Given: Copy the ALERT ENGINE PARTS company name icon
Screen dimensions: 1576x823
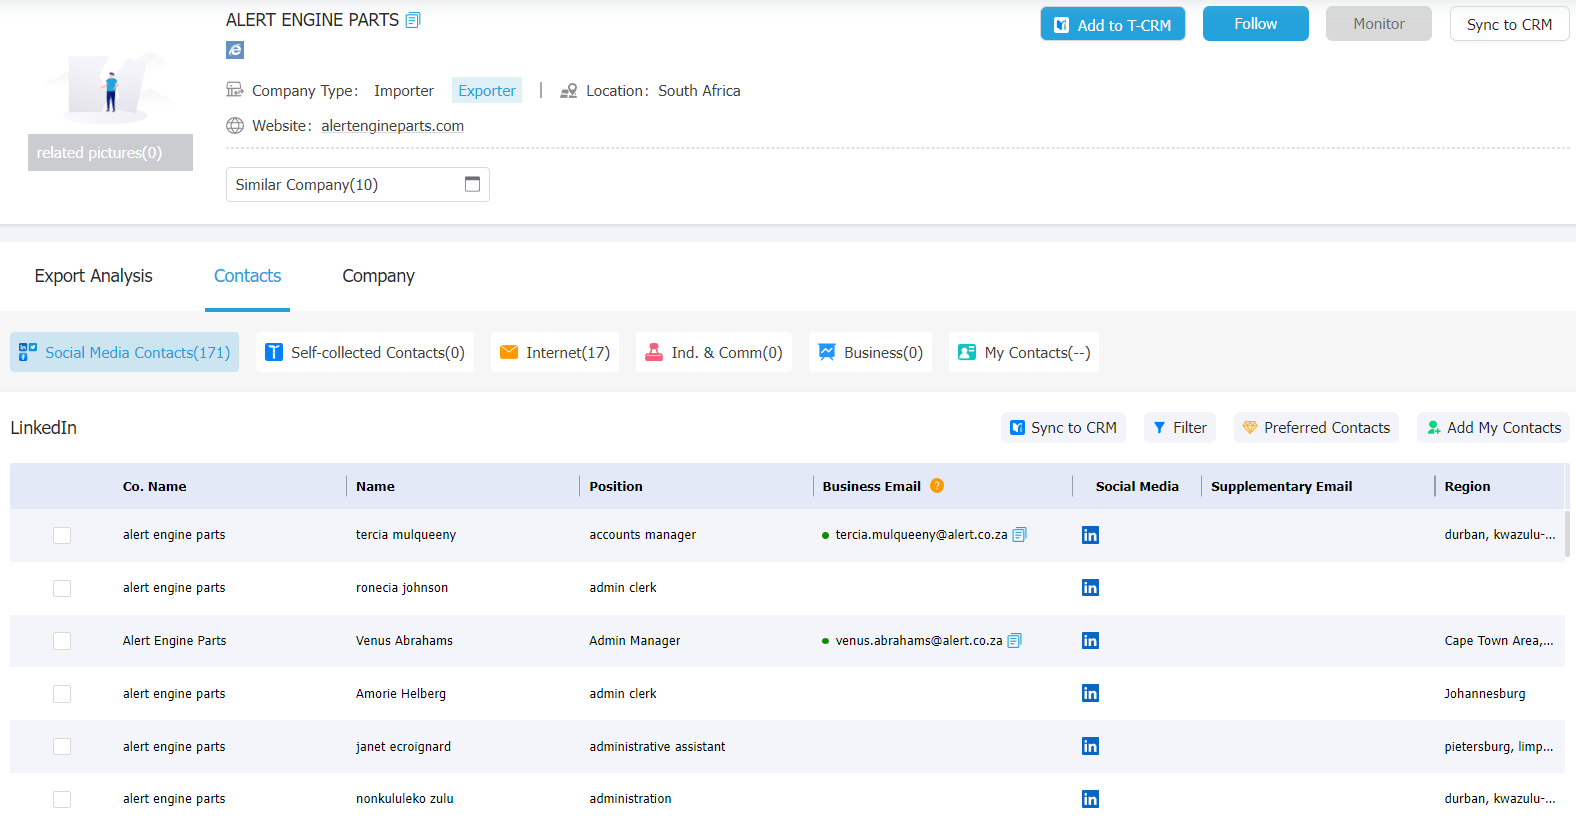Looking at the screenshot, I should point(413,20).
